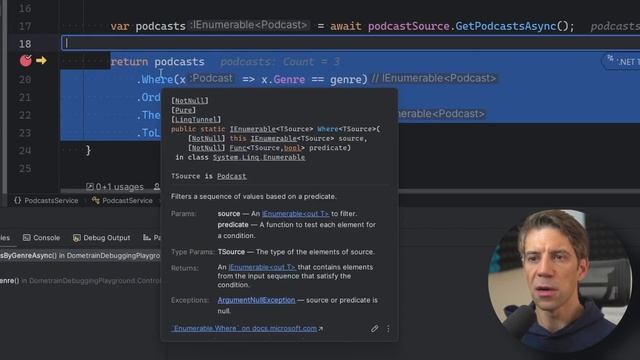The width and height of the screenshot is (640, 360).
Task: Click the podcastSource identifier
Action: (x=409, y=26)
